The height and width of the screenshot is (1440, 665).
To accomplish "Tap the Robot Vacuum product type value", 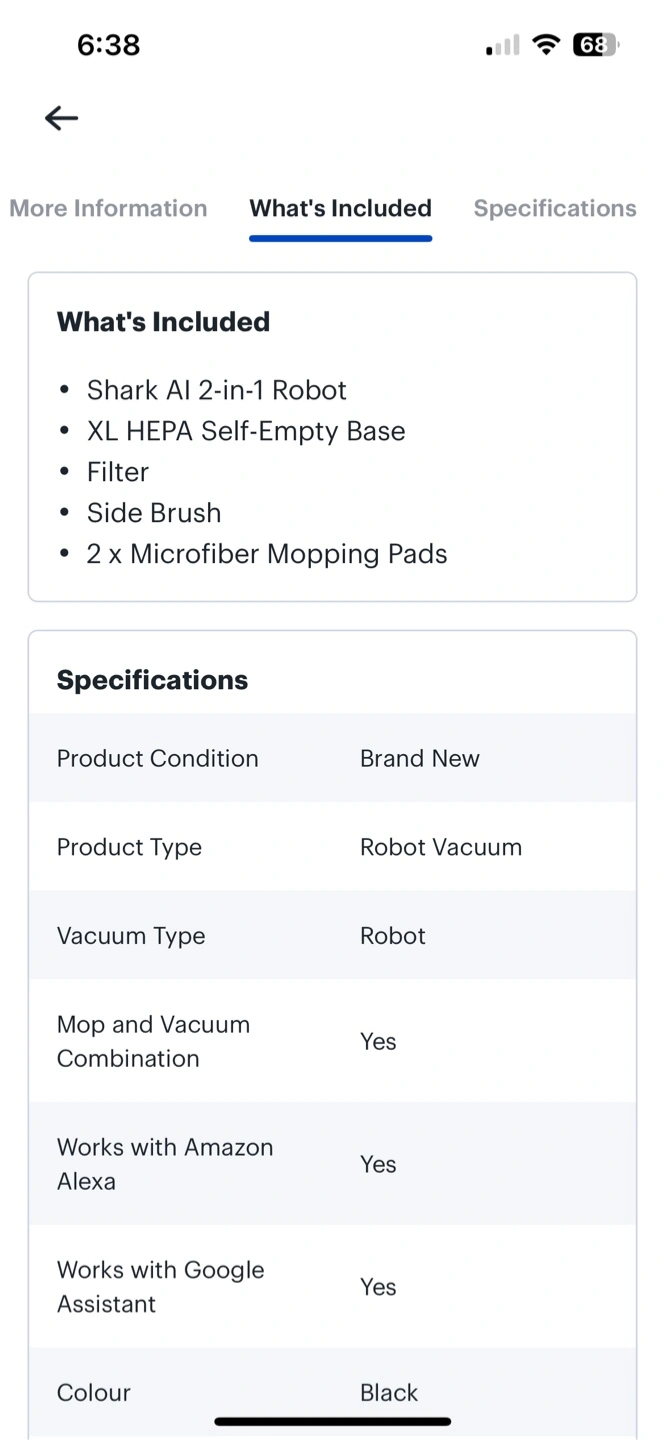I will (x=441, y=847).
